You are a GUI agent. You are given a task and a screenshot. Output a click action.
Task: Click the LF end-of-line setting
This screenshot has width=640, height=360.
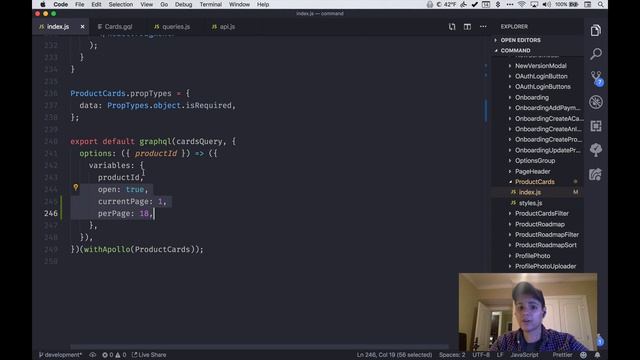[x=500, y=355]
